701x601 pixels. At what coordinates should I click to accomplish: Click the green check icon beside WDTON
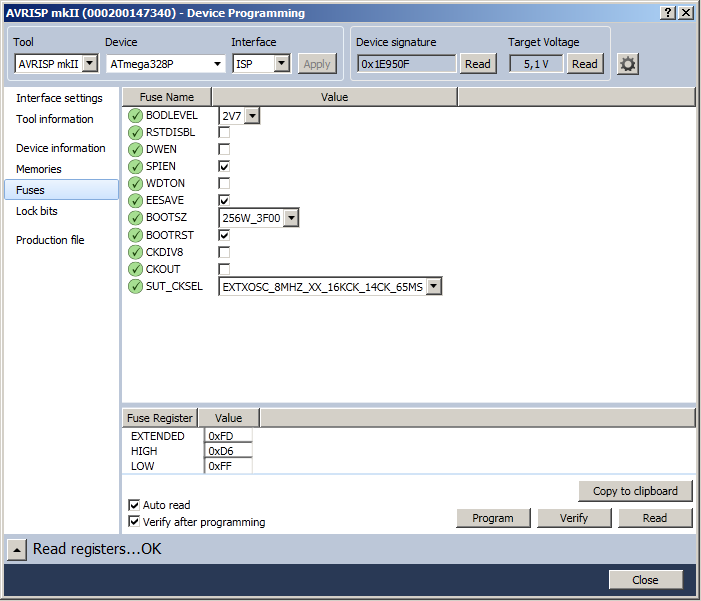point(135,183)
